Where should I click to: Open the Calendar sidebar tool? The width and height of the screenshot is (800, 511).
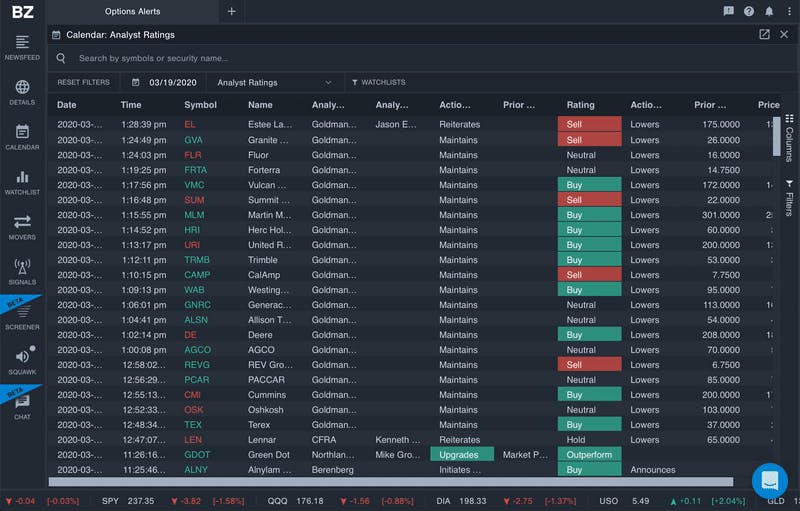[x=22, y=137]
